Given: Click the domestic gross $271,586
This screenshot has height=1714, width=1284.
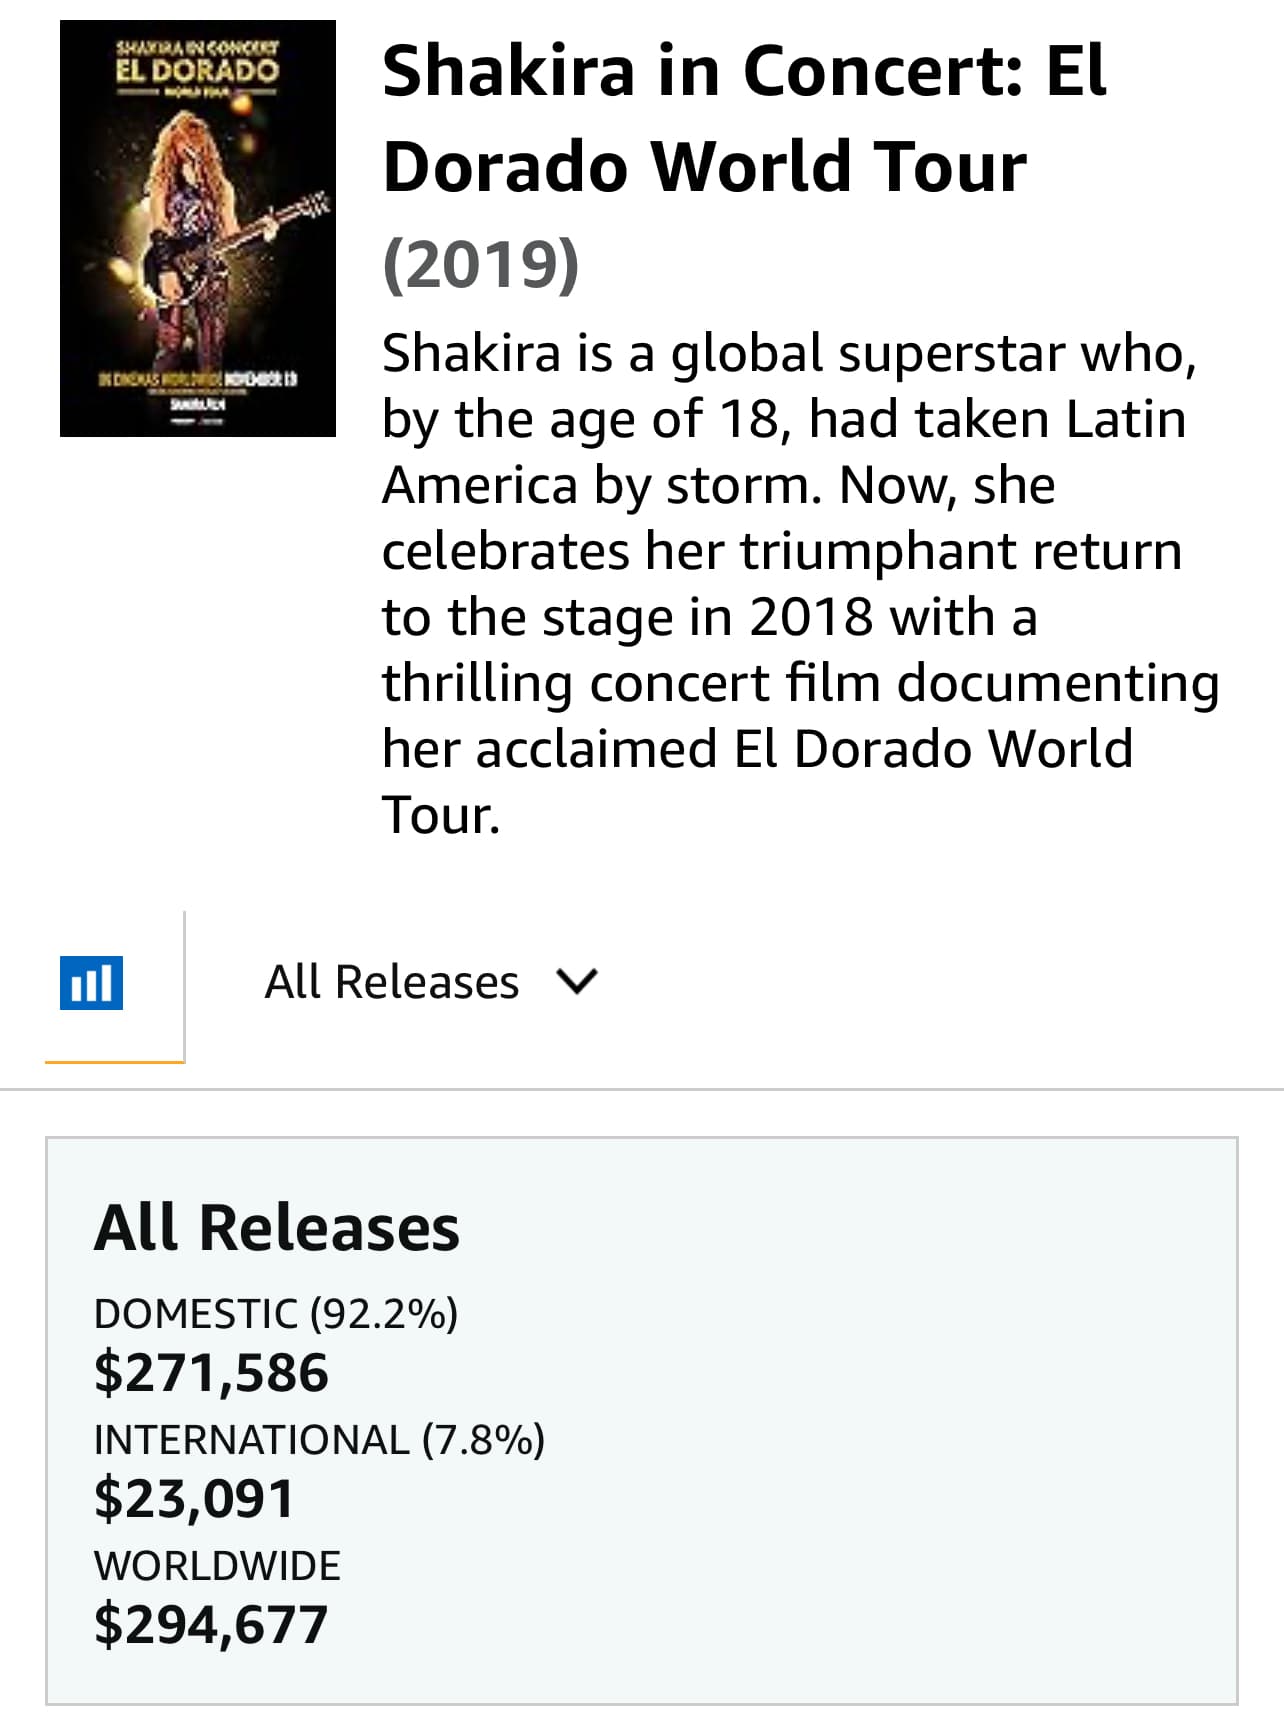Looking at the screenshot, I should [211, 1372].
